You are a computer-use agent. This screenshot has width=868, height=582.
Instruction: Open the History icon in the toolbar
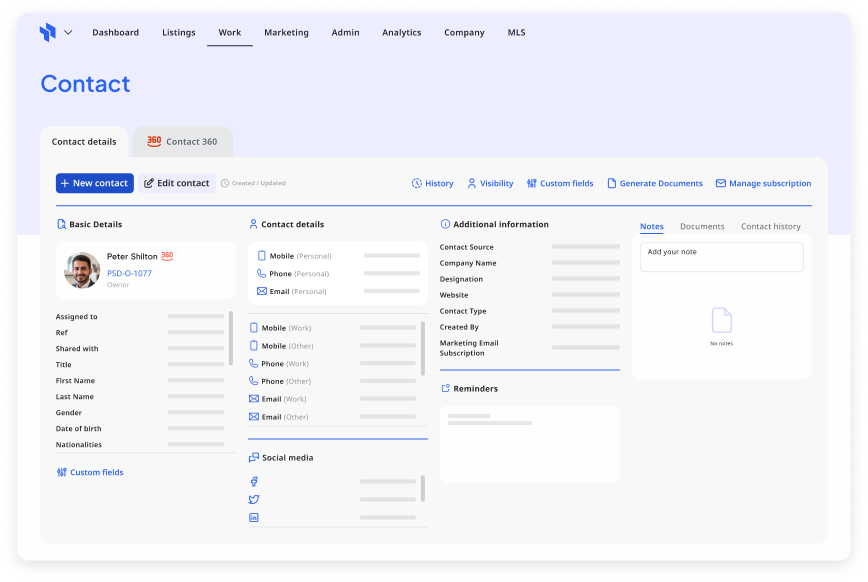[x=419, y=183]
